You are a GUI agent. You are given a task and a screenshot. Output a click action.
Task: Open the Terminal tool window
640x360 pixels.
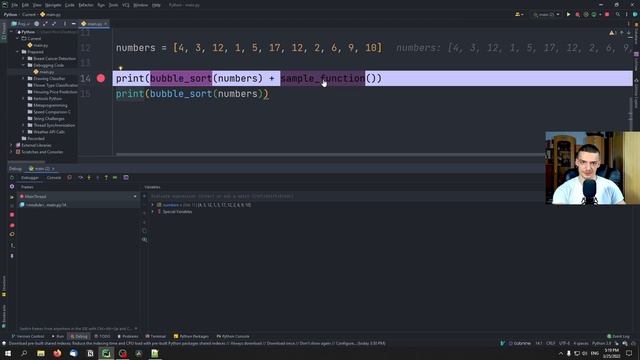pyautogui.click(x=156, y=336)
